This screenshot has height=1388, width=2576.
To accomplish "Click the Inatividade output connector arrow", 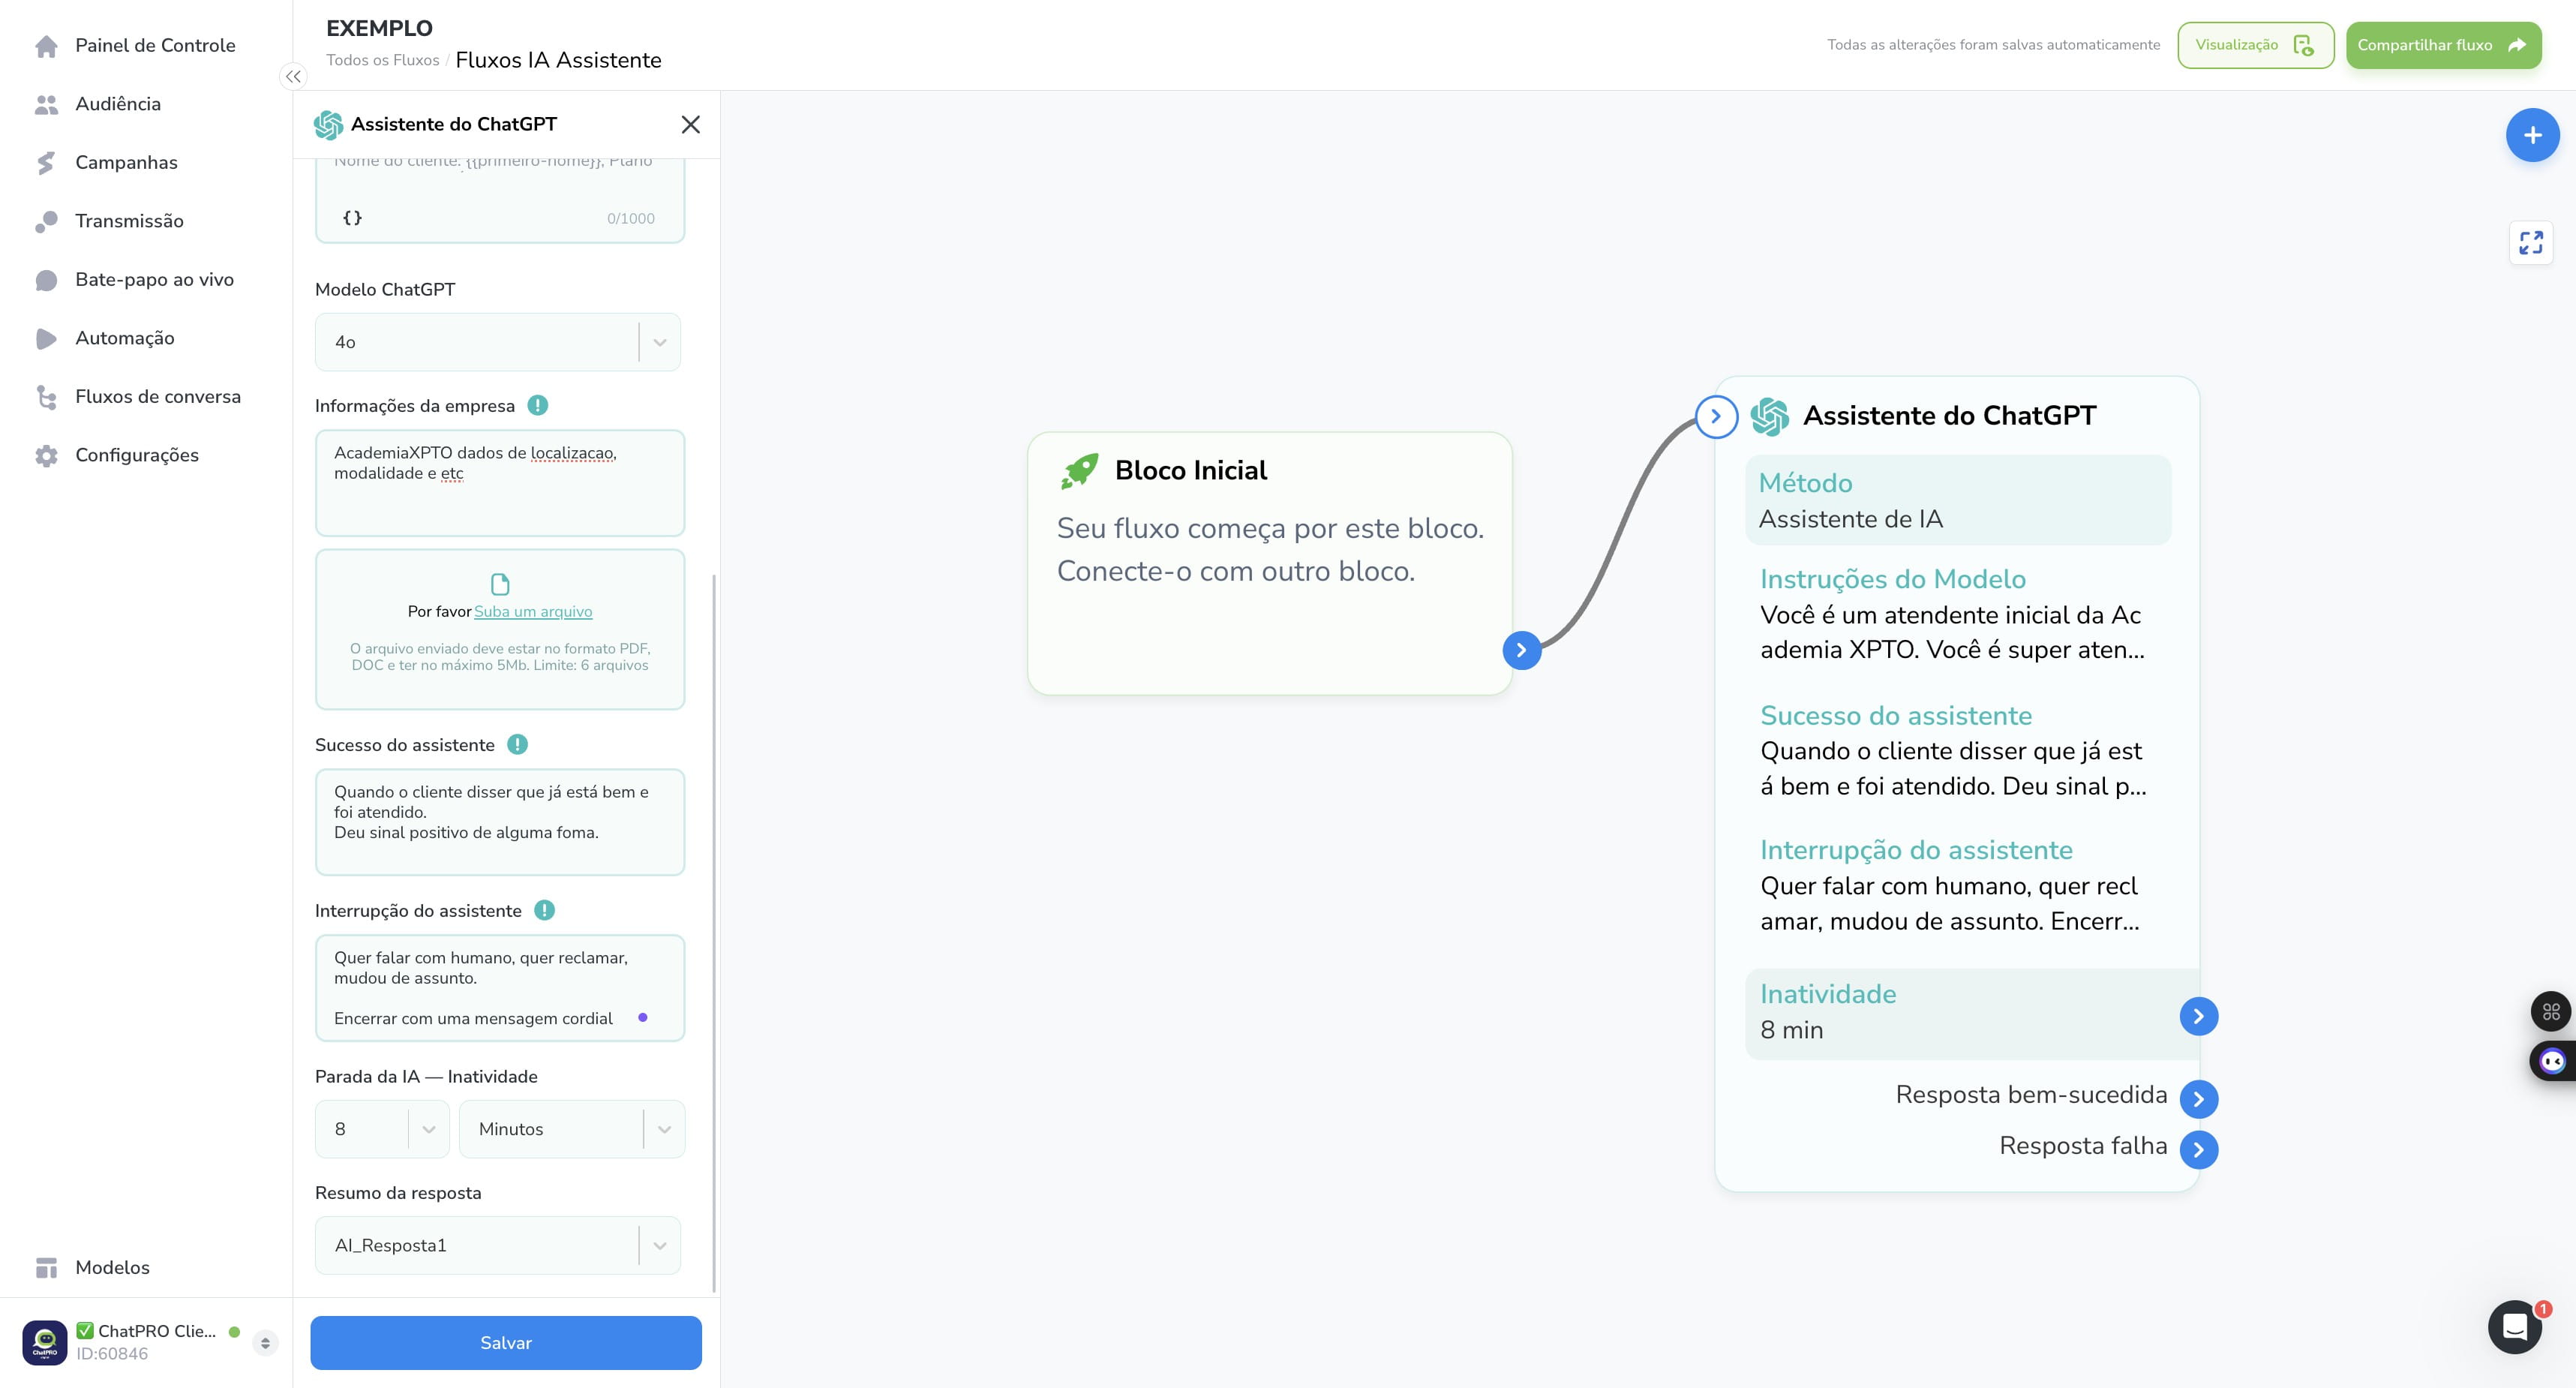I will tap(2198, 1016).
